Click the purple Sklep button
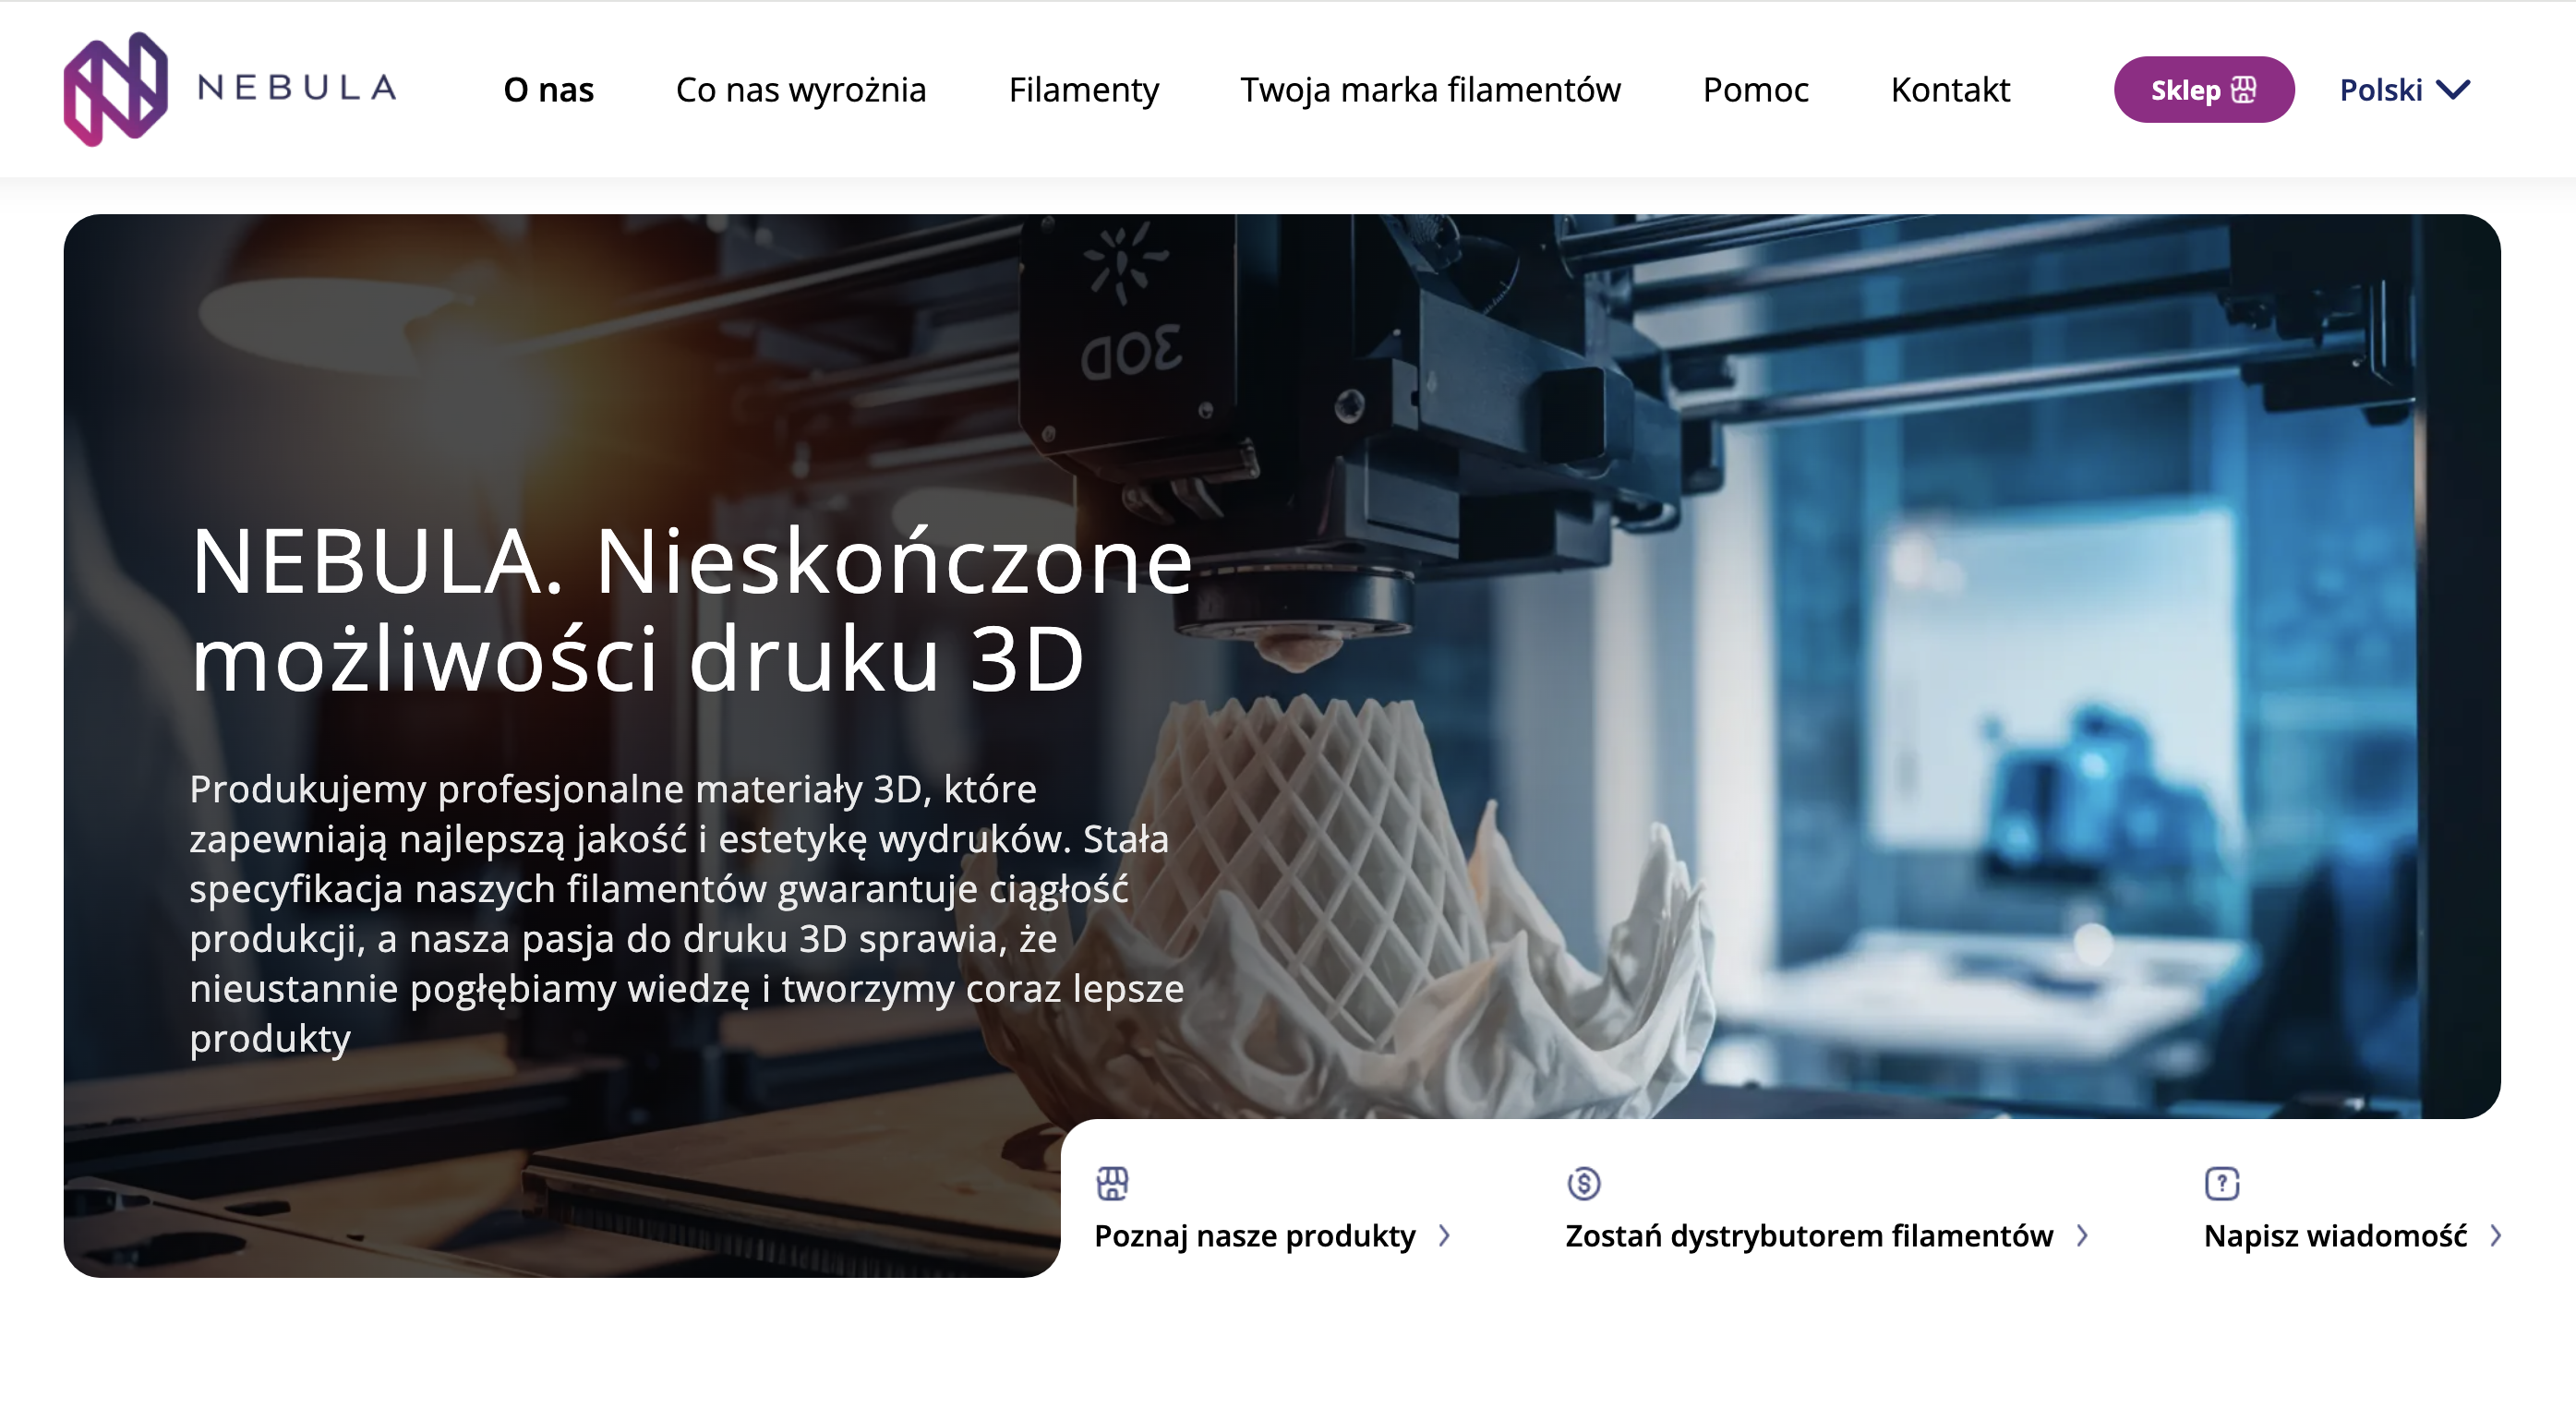 [x=2204, y=90]
